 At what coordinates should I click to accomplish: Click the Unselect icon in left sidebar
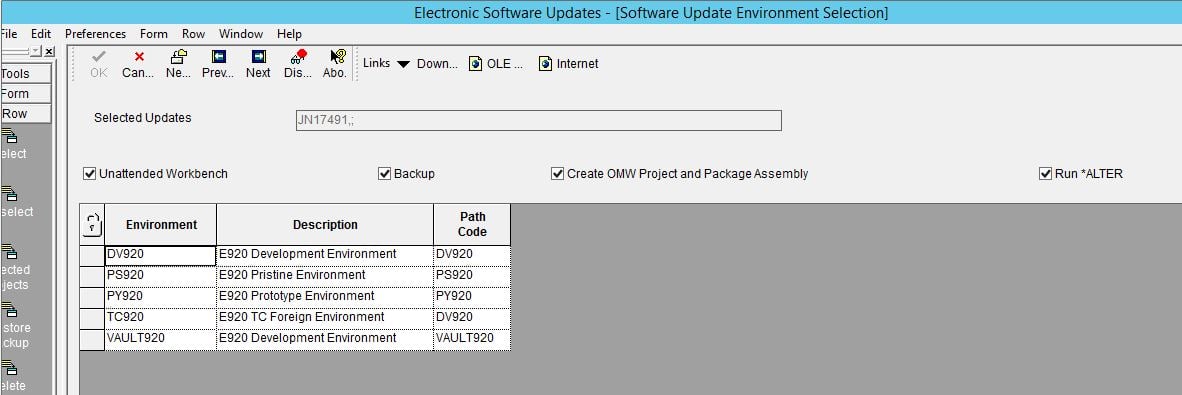point(9,194)
